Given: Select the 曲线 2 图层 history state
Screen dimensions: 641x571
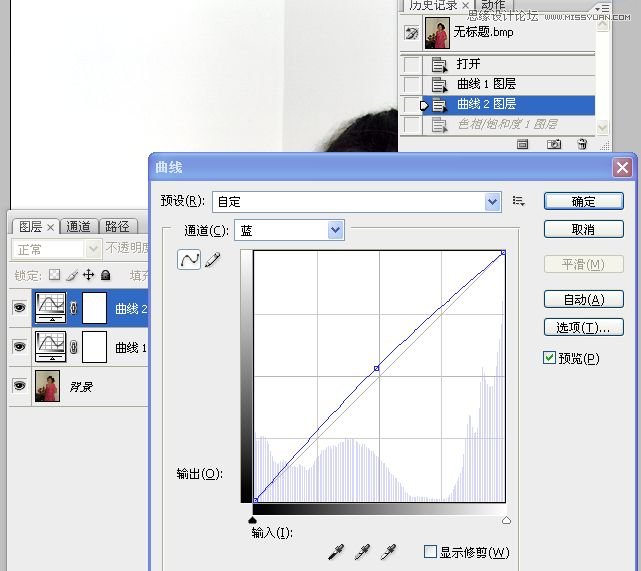Looking at the screenshot, I should click(x=509, y=105).
